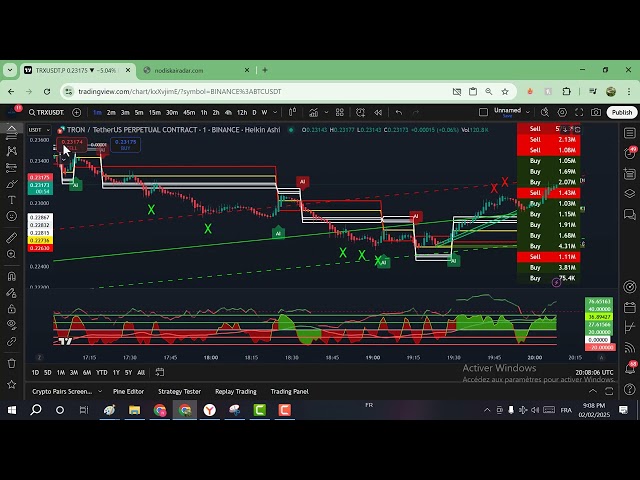Select the 12h timeframe

[242, 112]
